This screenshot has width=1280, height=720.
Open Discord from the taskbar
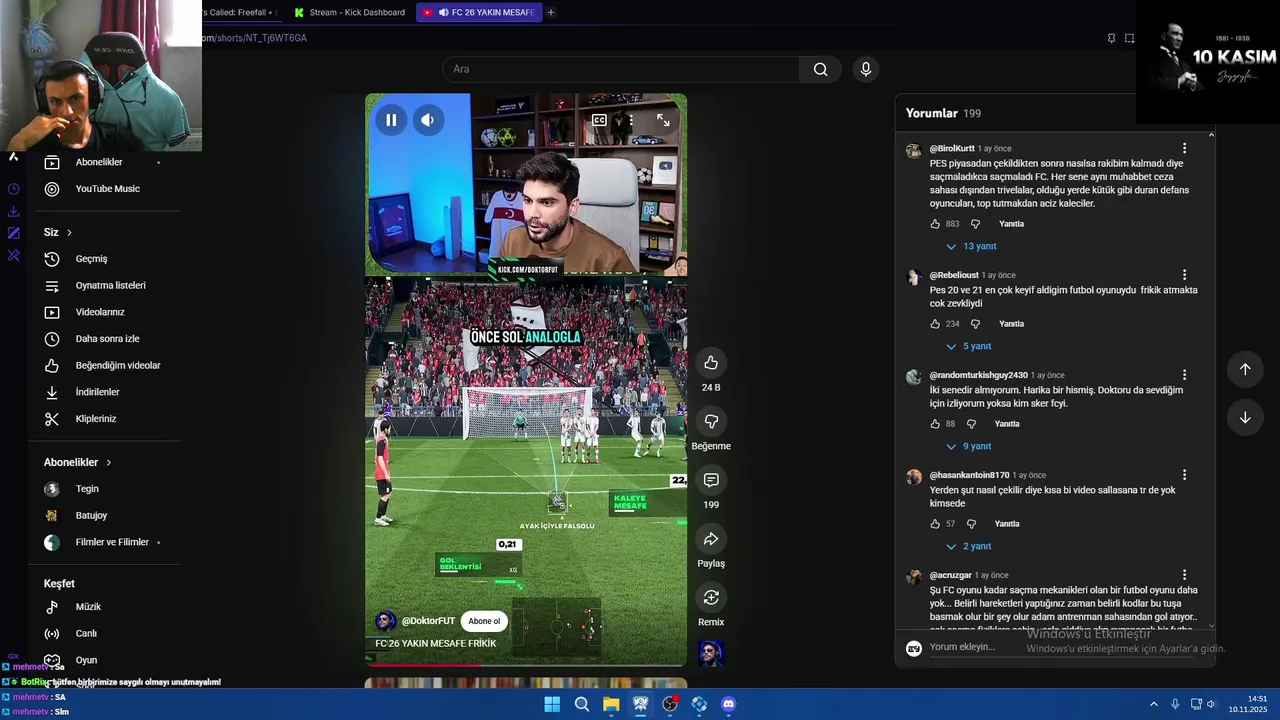tap(729, 704)
